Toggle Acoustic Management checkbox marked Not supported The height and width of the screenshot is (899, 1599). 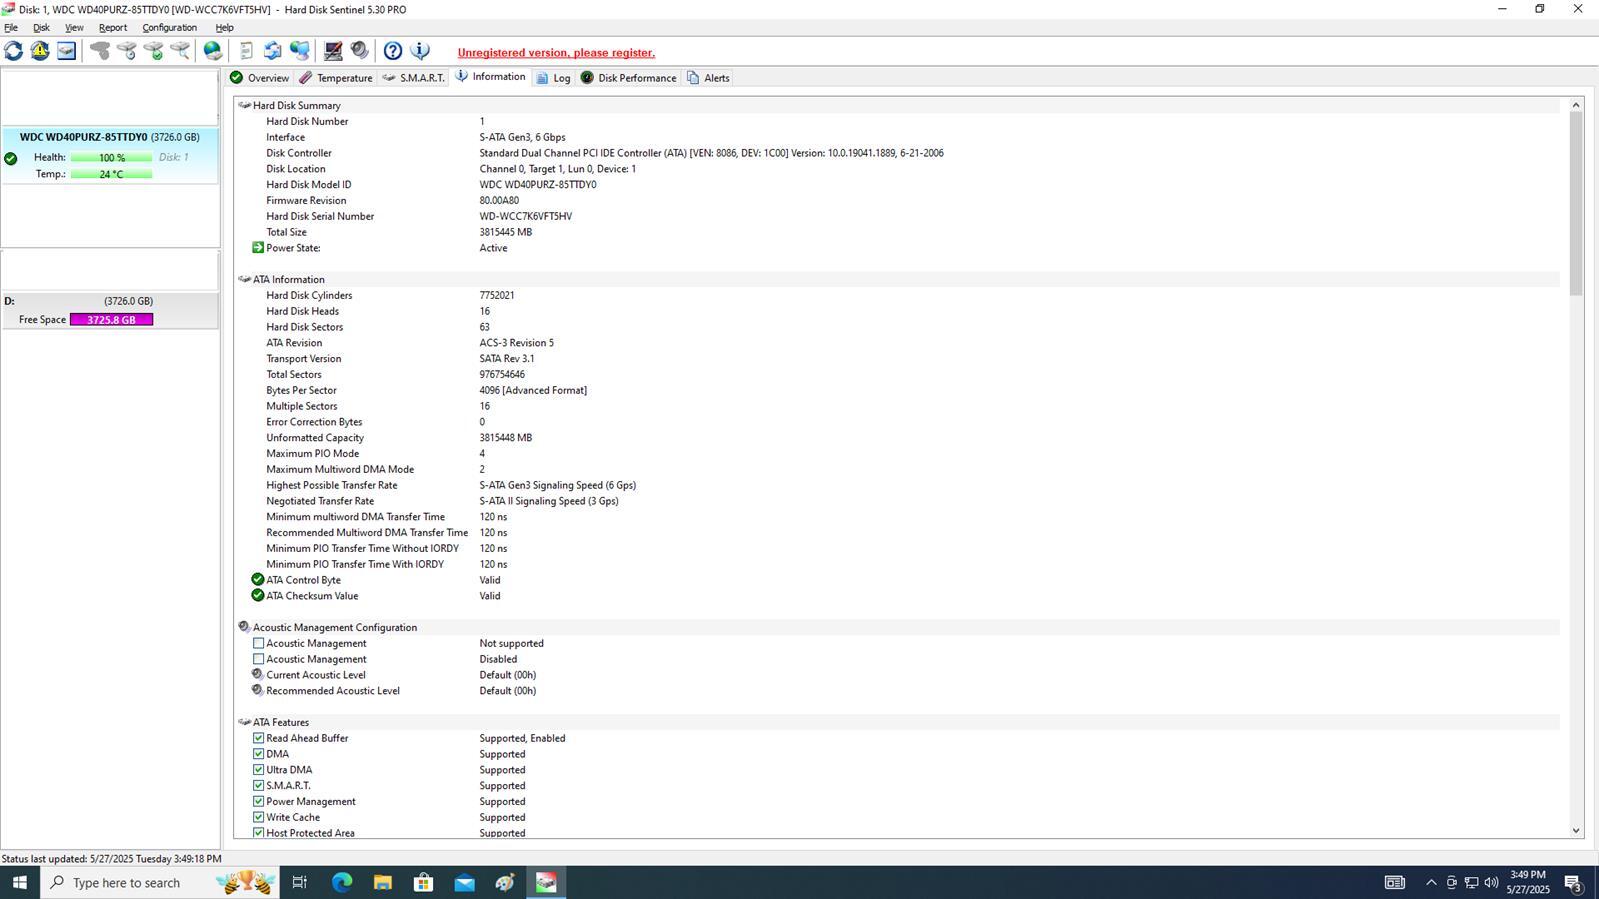tap(259, 644)
